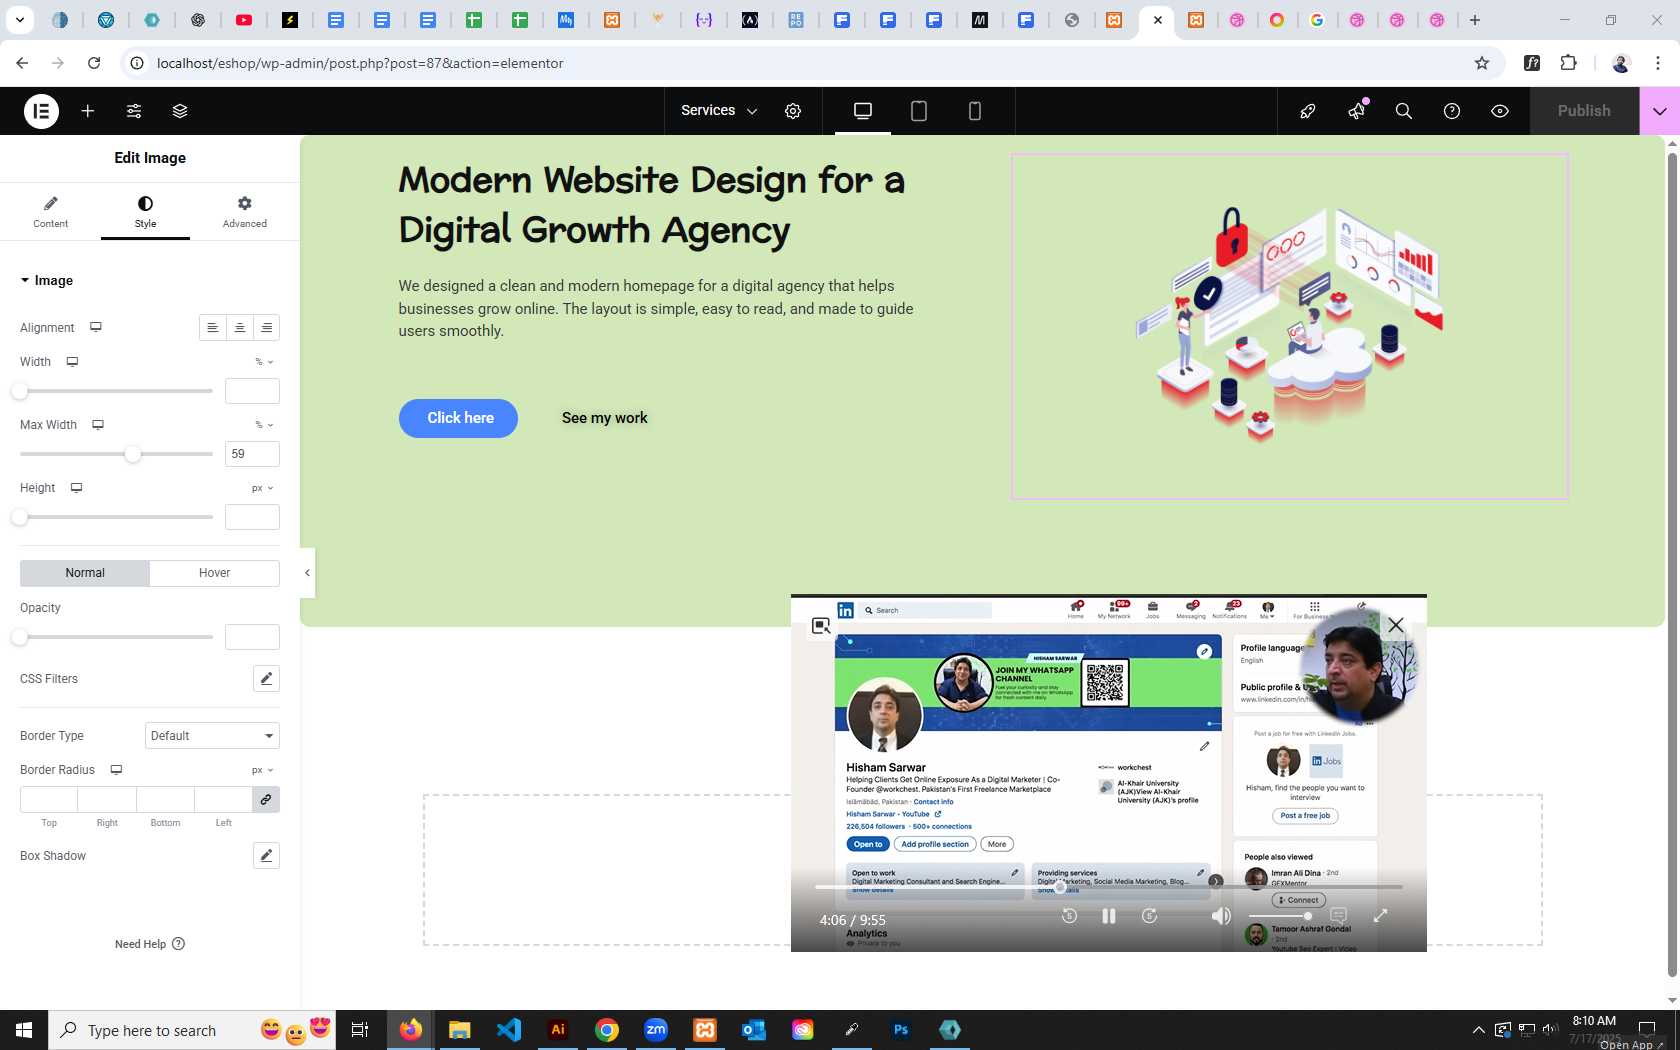Image resolution: width=1680 pixels, height=1050 pixels.
Task: Preview changes with eye icon
Action: click(x=1500, y=111)
